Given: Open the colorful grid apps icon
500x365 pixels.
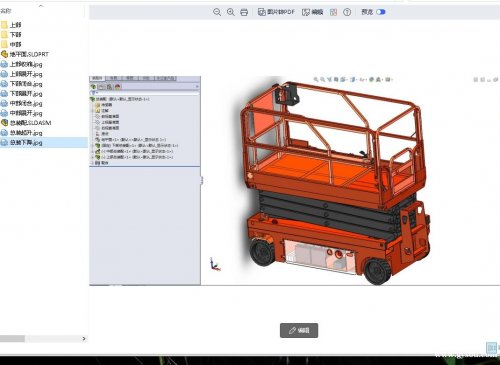Looking at the screenshot, I should 333,12.
